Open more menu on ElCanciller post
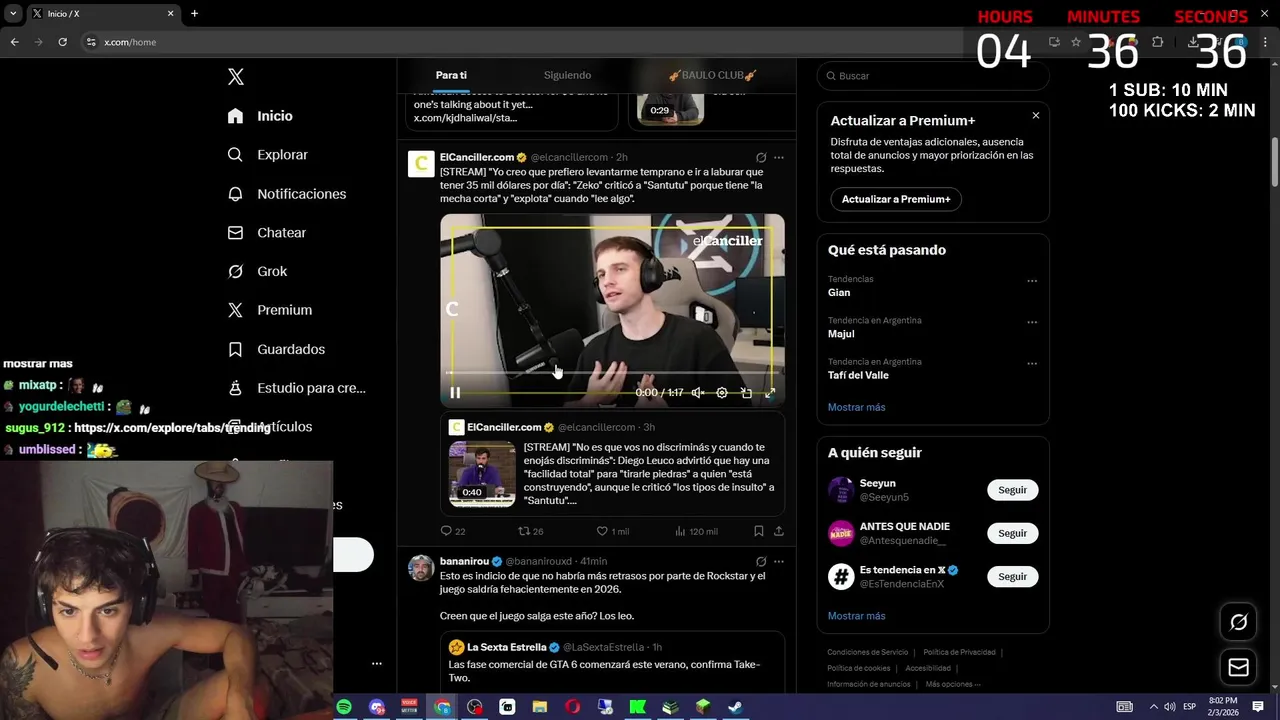This screenshot has width=1280, height=720. 779,157
